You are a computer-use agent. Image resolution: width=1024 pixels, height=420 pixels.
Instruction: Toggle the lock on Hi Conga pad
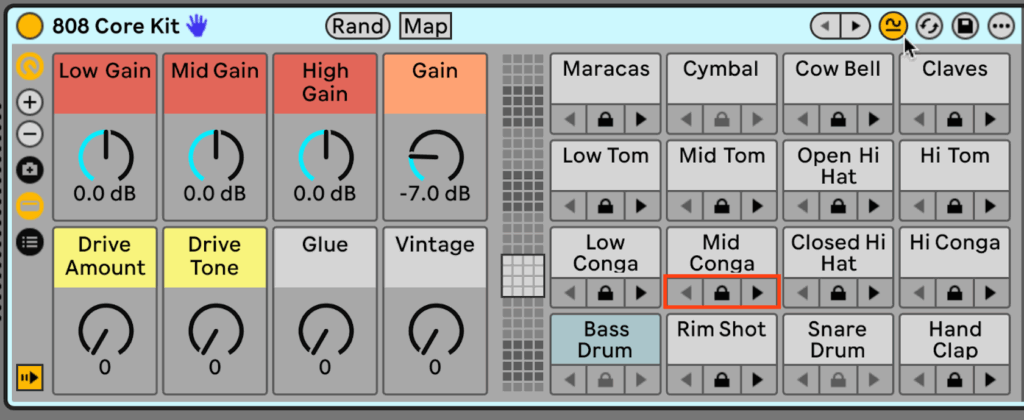[x=955, y=293]
